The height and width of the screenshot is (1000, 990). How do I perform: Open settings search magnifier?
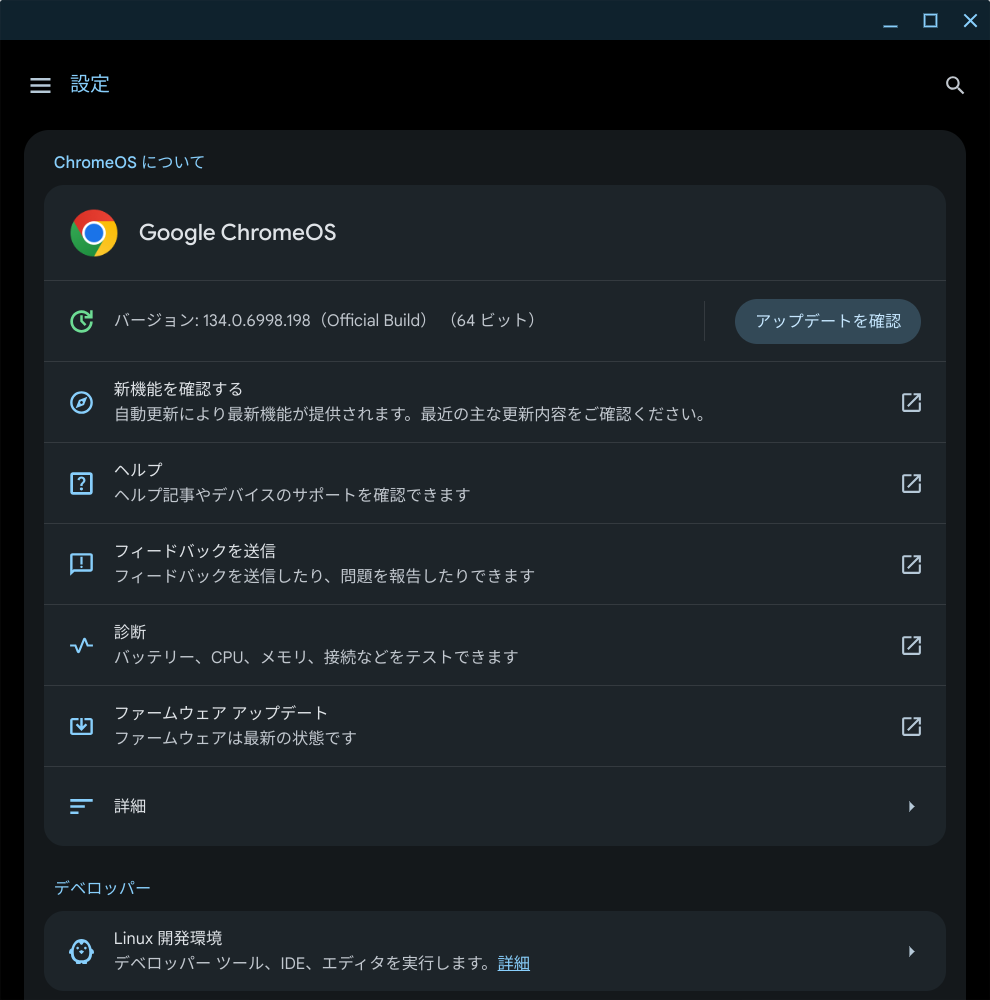point(954,85)
